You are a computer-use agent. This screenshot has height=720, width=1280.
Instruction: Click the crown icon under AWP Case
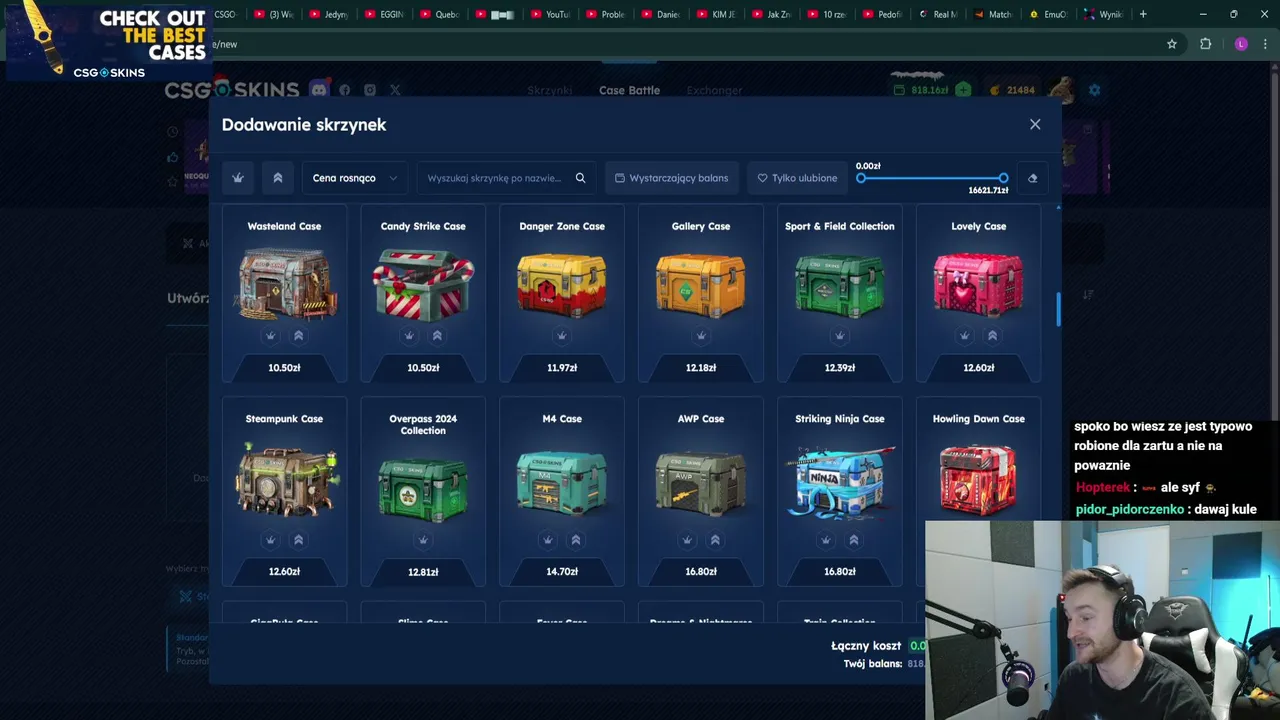[687, 540]
